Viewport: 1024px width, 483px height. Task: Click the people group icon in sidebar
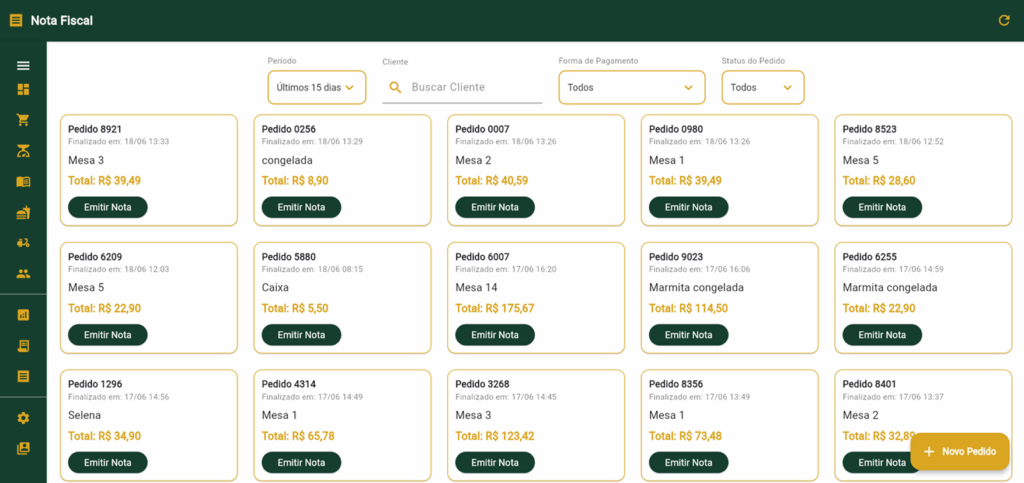23,273
